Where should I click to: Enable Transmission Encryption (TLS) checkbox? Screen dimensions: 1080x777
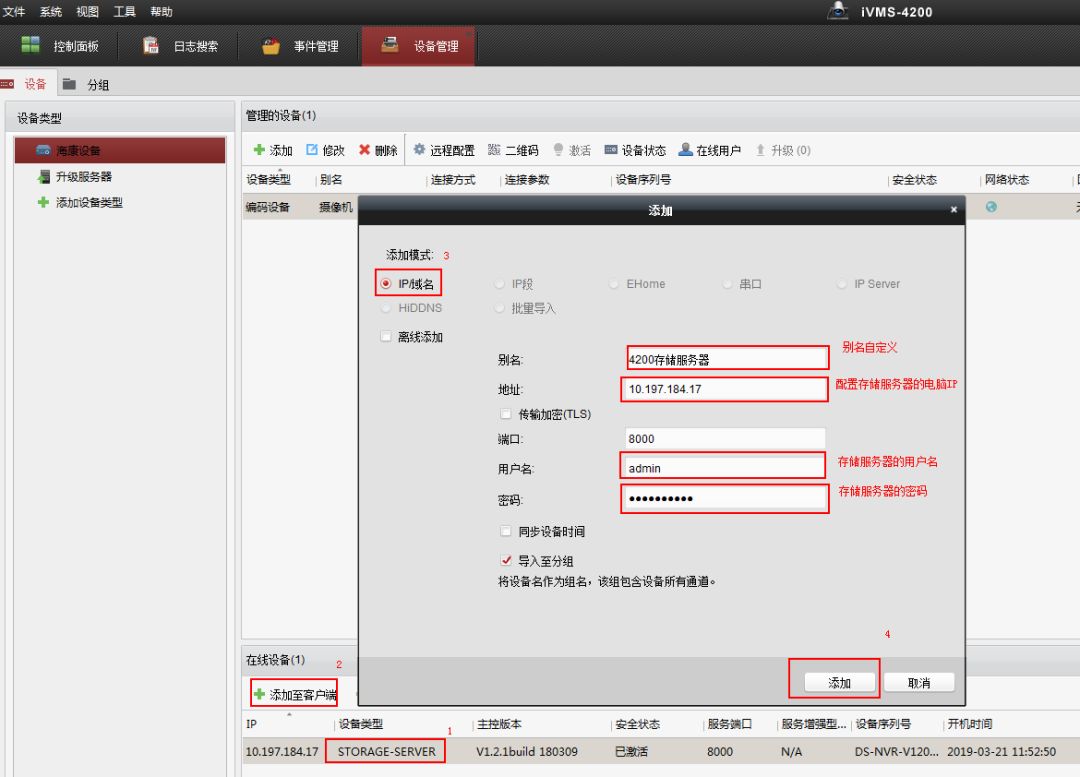click(505, 414)
